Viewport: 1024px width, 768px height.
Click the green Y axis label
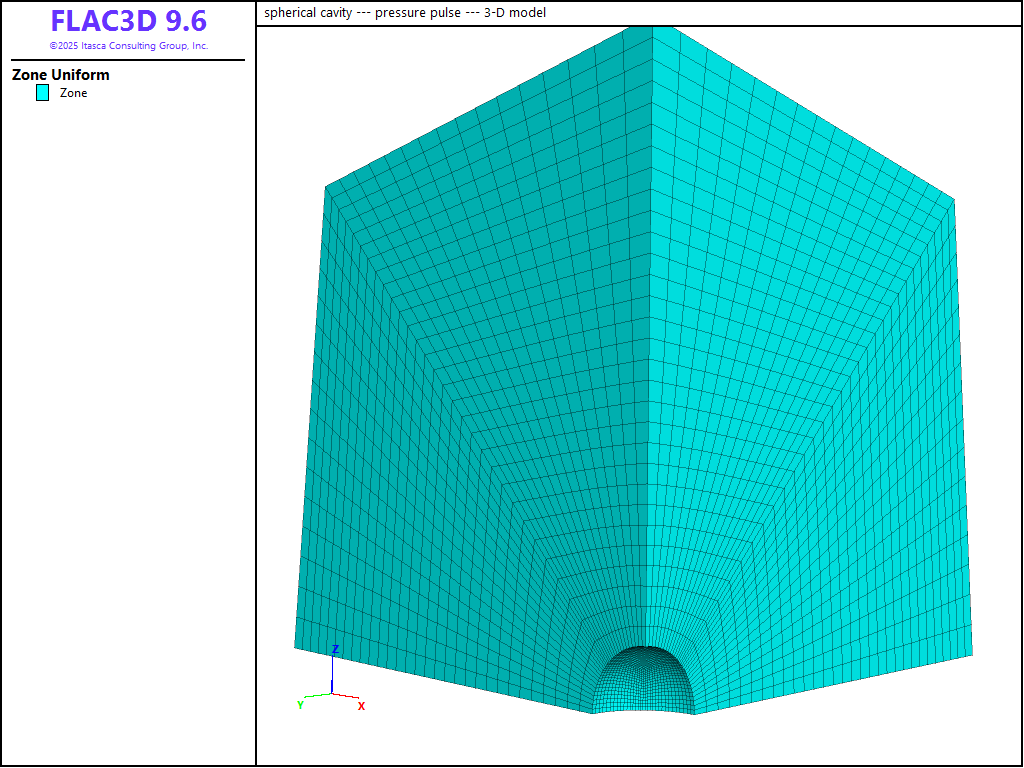300,705
